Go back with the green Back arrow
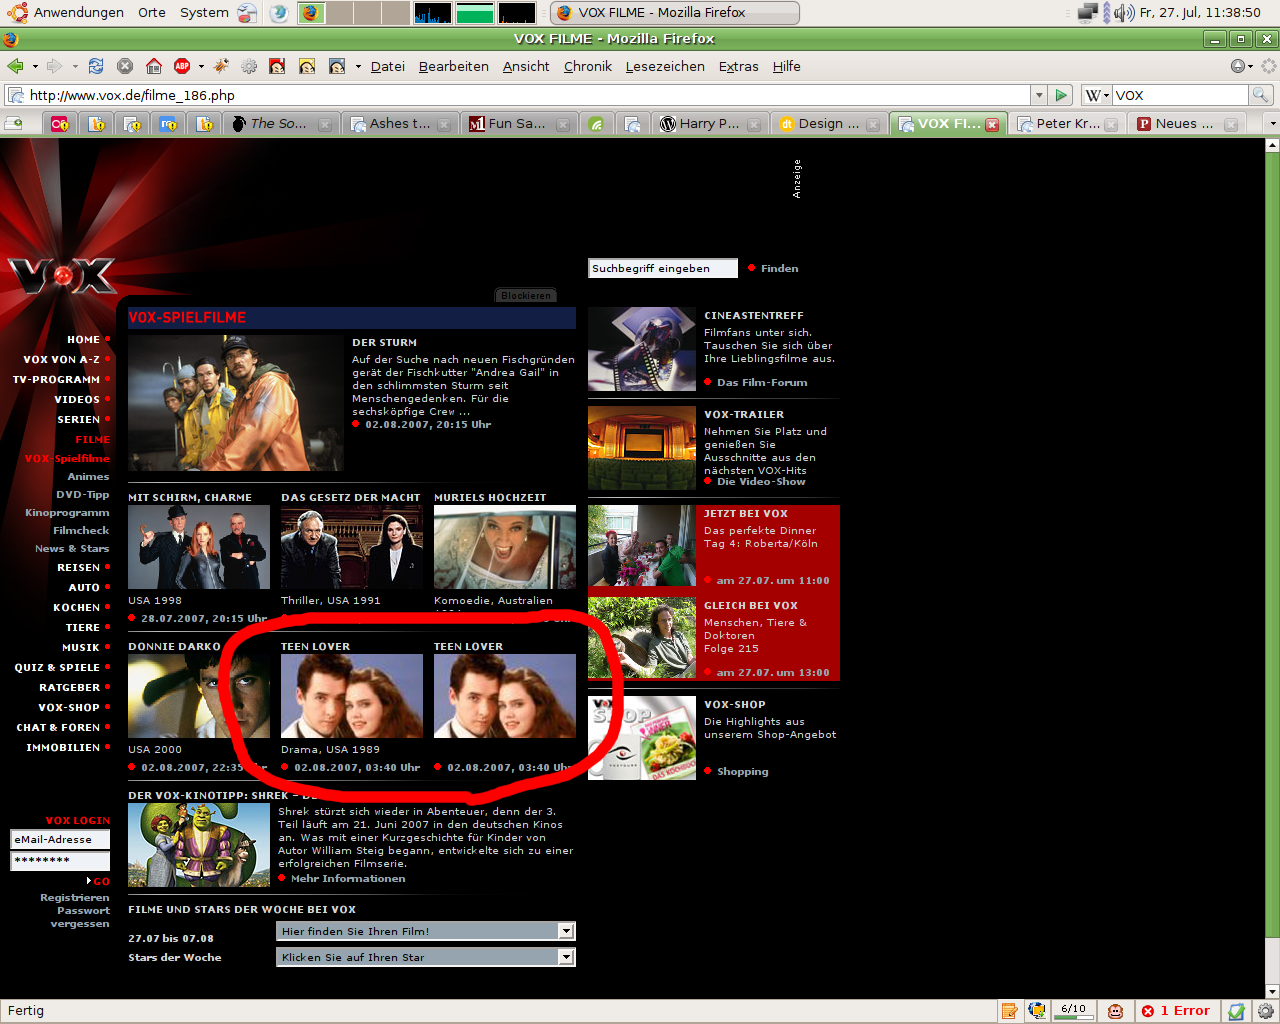Screen dimensions: 1280x1024 click(15, 66)
